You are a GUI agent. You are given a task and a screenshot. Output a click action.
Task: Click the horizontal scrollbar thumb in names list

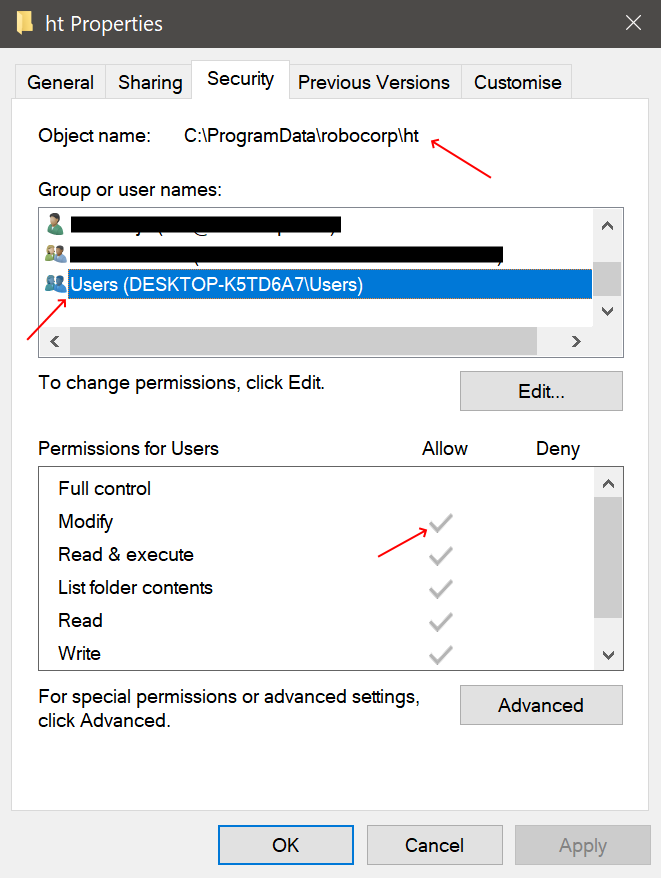coord(303,342)
